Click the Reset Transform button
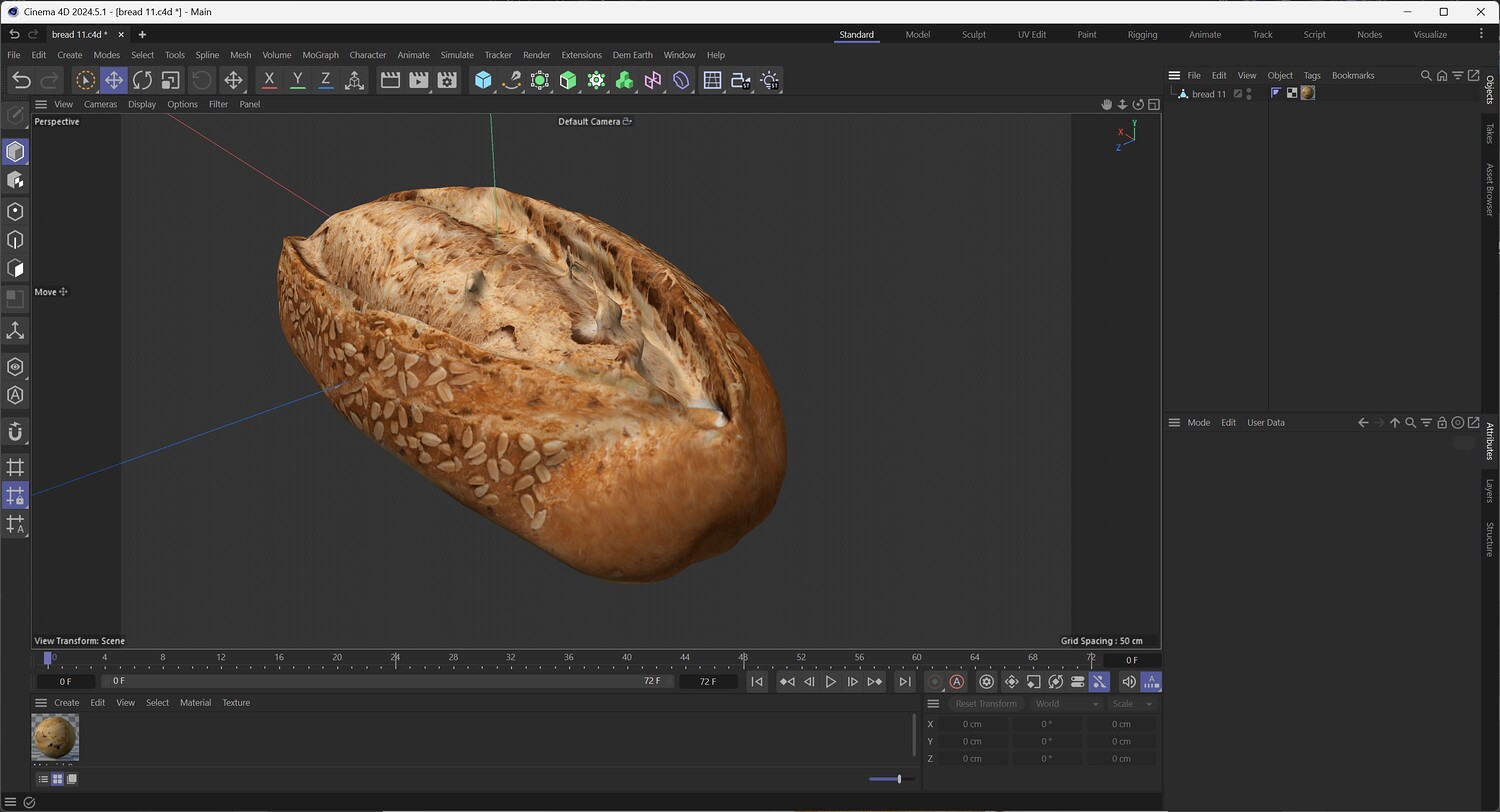1500x812 pixels. click(x=985, y=704)
